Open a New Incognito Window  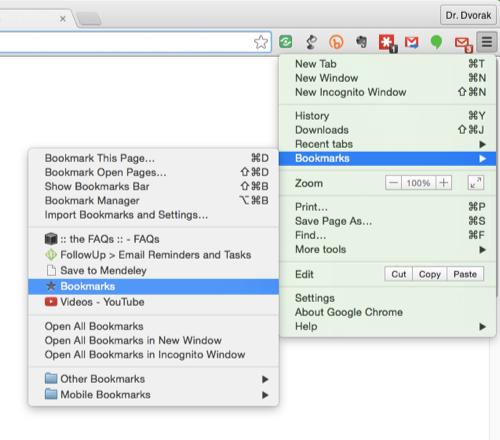tap(387, 92)
